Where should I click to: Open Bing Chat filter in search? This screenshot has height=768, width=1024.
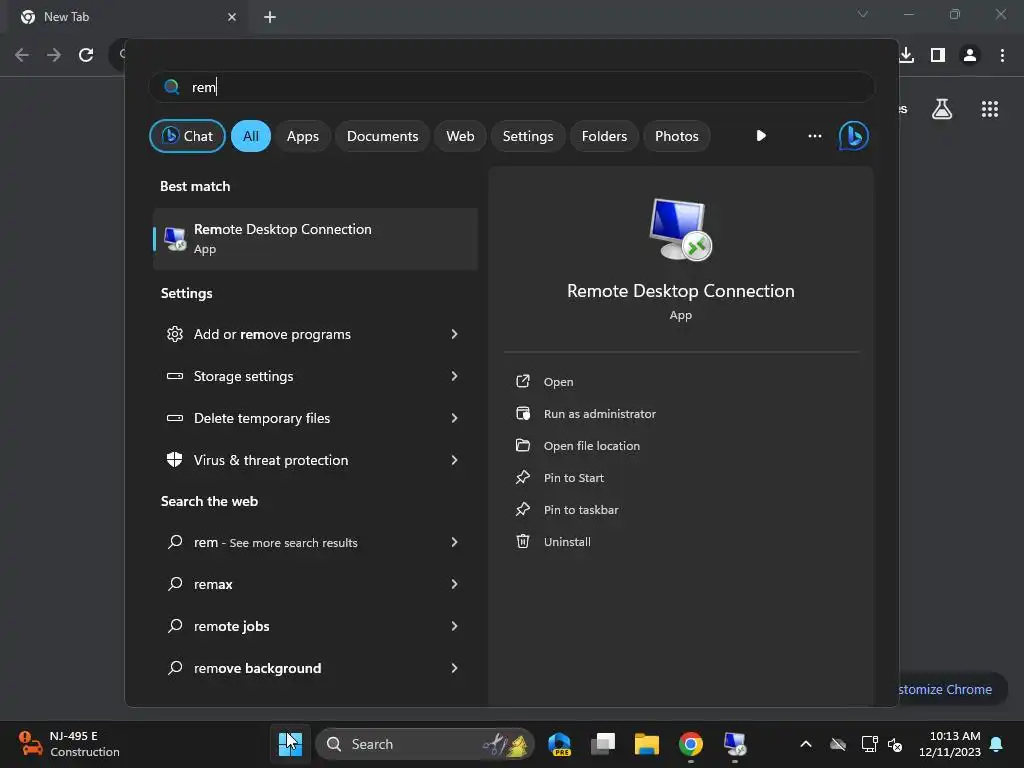187,136
